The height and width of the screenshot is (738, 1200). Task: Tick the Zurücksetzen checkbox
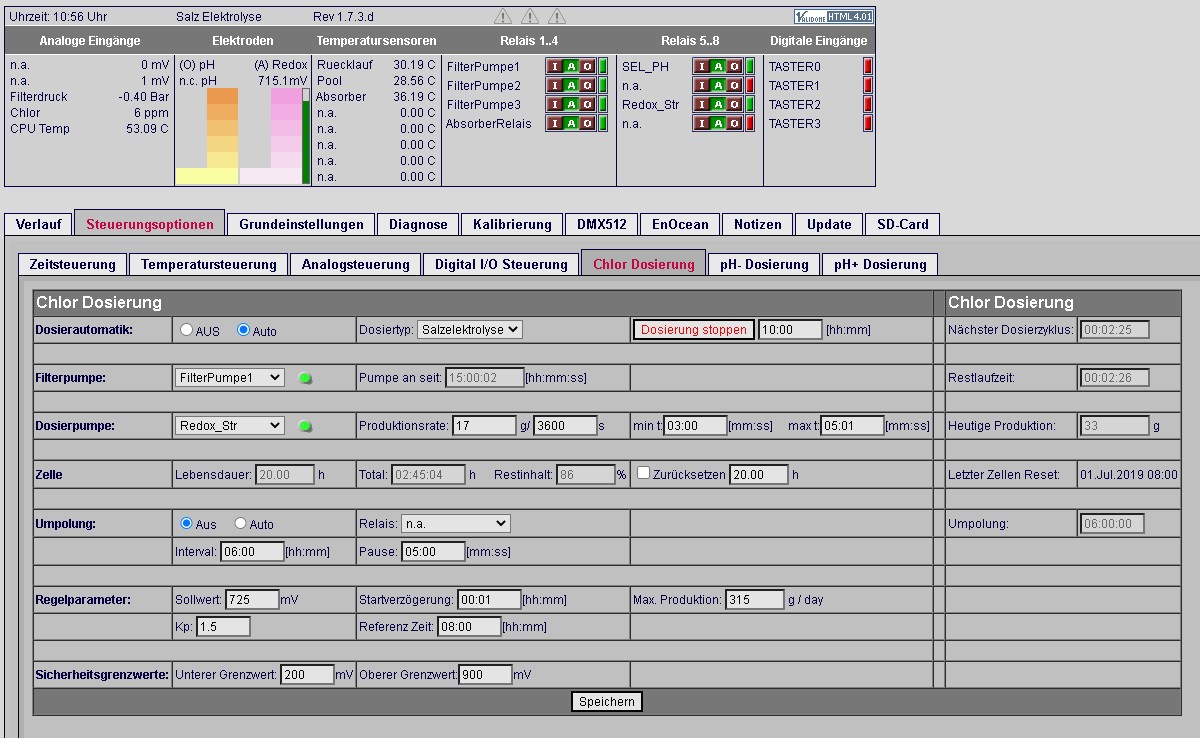[644, 473]
